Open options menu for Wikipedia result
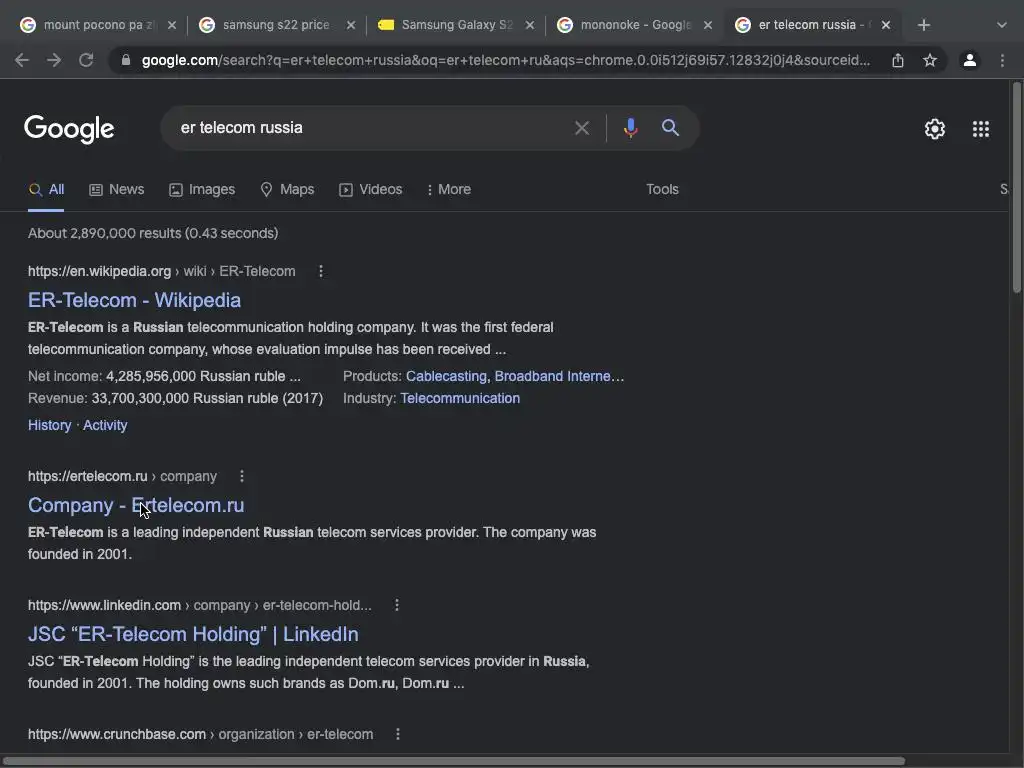 pyautogui.click(x=321, y=271)
